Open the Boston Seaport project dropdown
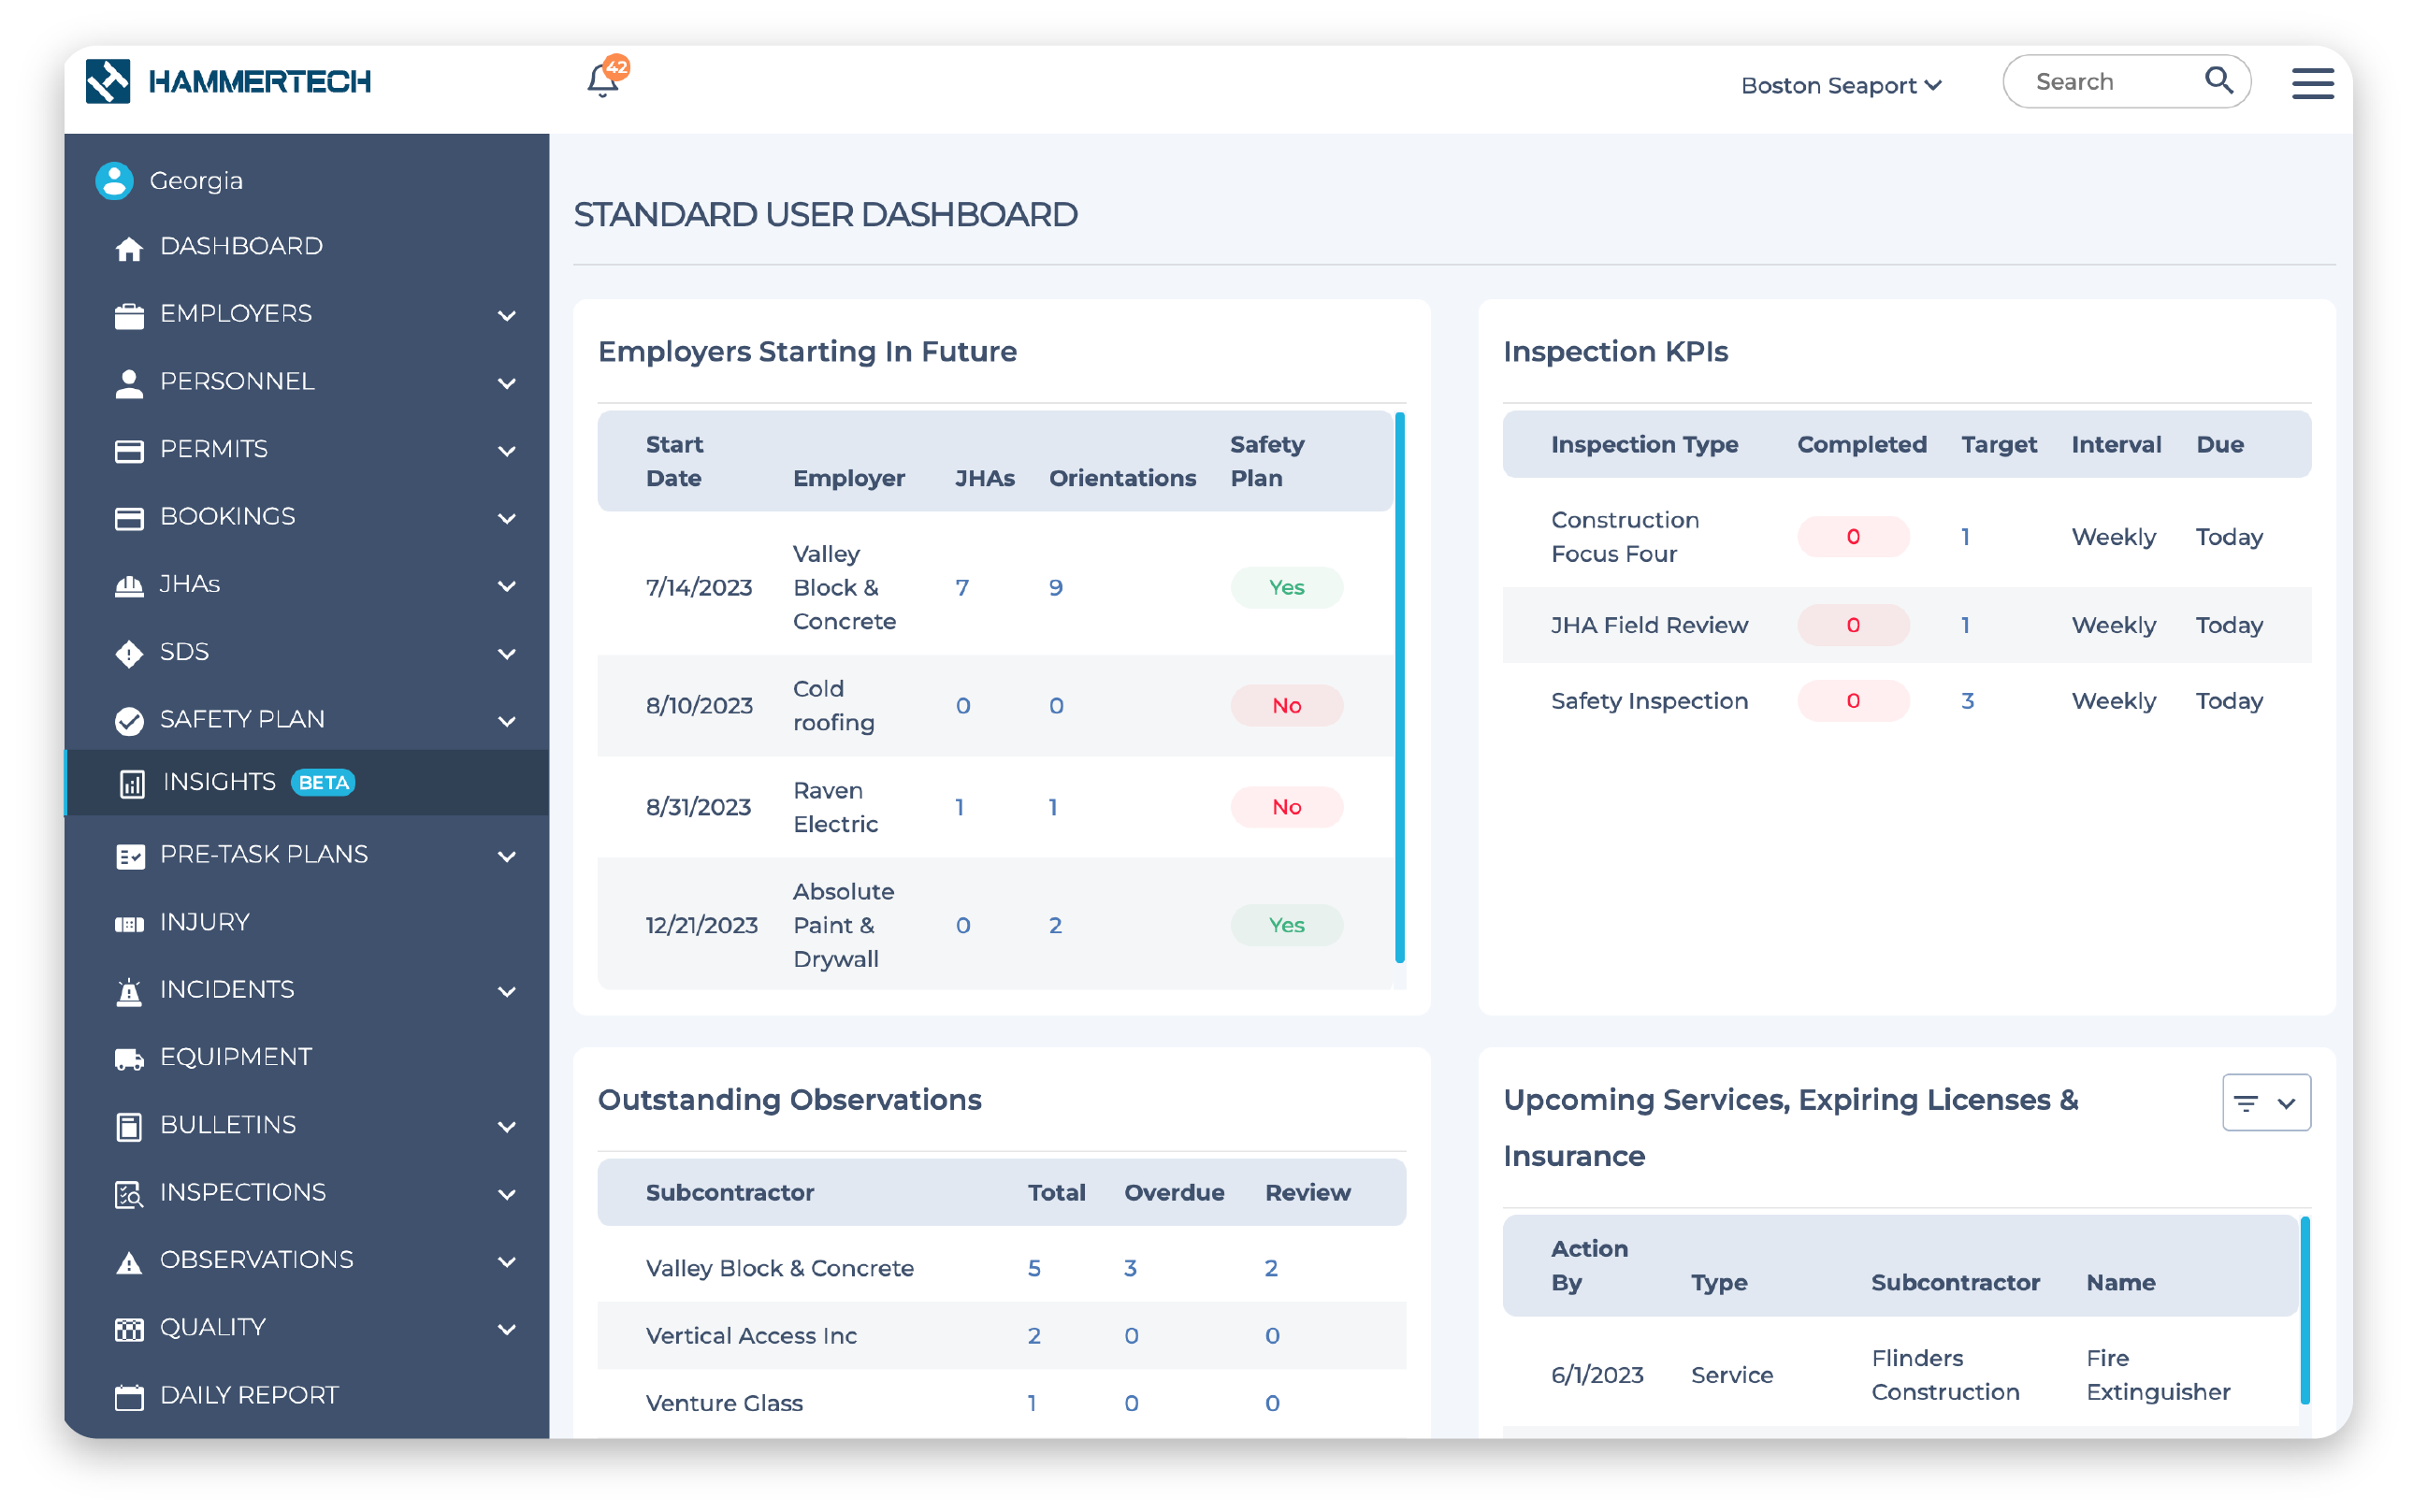 tap(1840, 85)
